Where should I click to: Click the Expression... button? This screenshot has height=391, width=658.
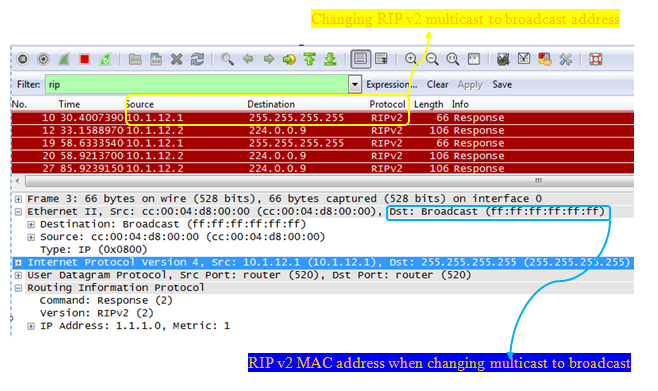[392, 84]
